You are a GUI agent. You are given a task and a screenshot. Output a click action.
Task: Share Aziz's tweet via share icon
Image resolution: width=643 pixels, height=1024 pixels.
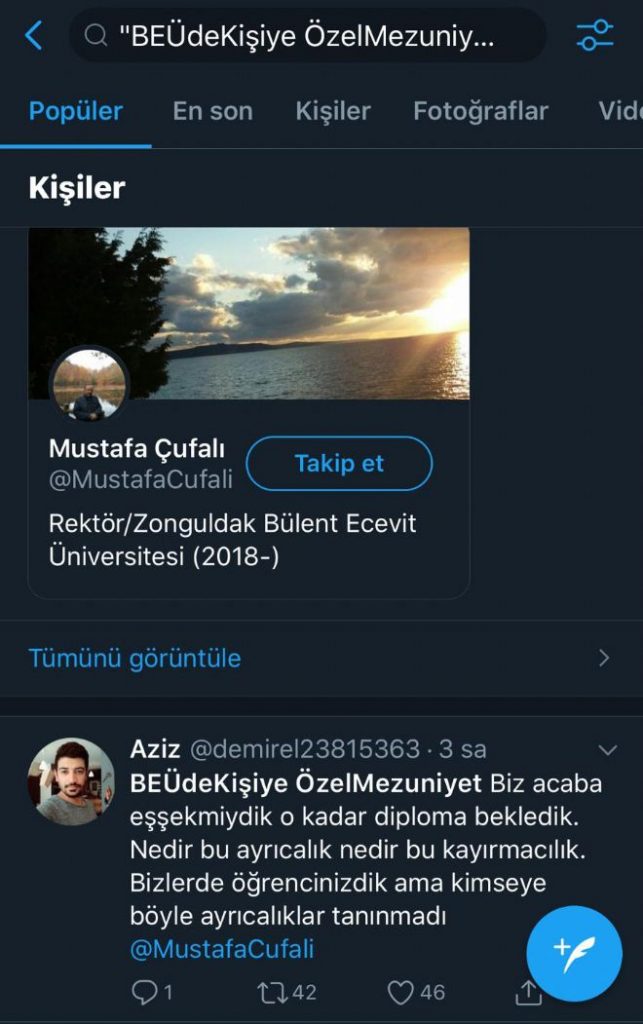click(528, 991)
